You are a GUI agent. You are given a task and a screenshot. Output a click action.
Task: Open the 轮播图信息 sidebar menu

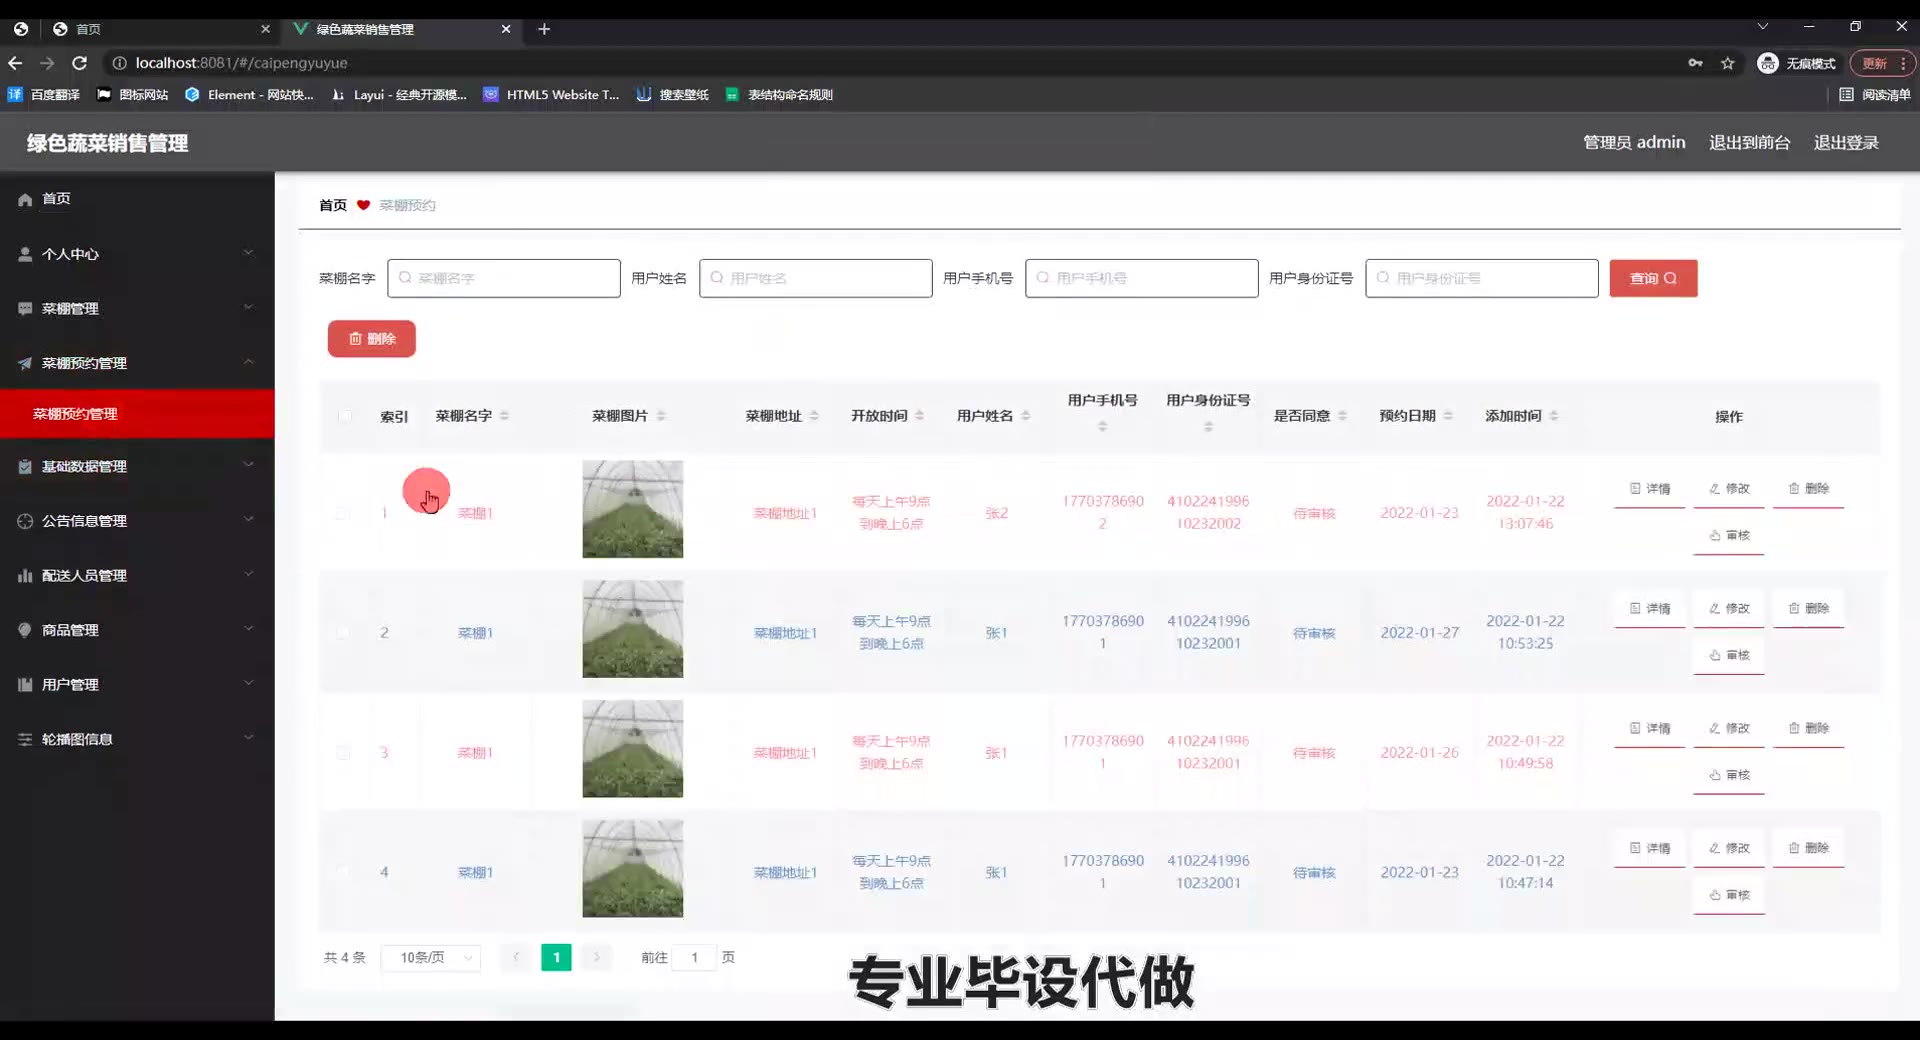coord(137,739)
